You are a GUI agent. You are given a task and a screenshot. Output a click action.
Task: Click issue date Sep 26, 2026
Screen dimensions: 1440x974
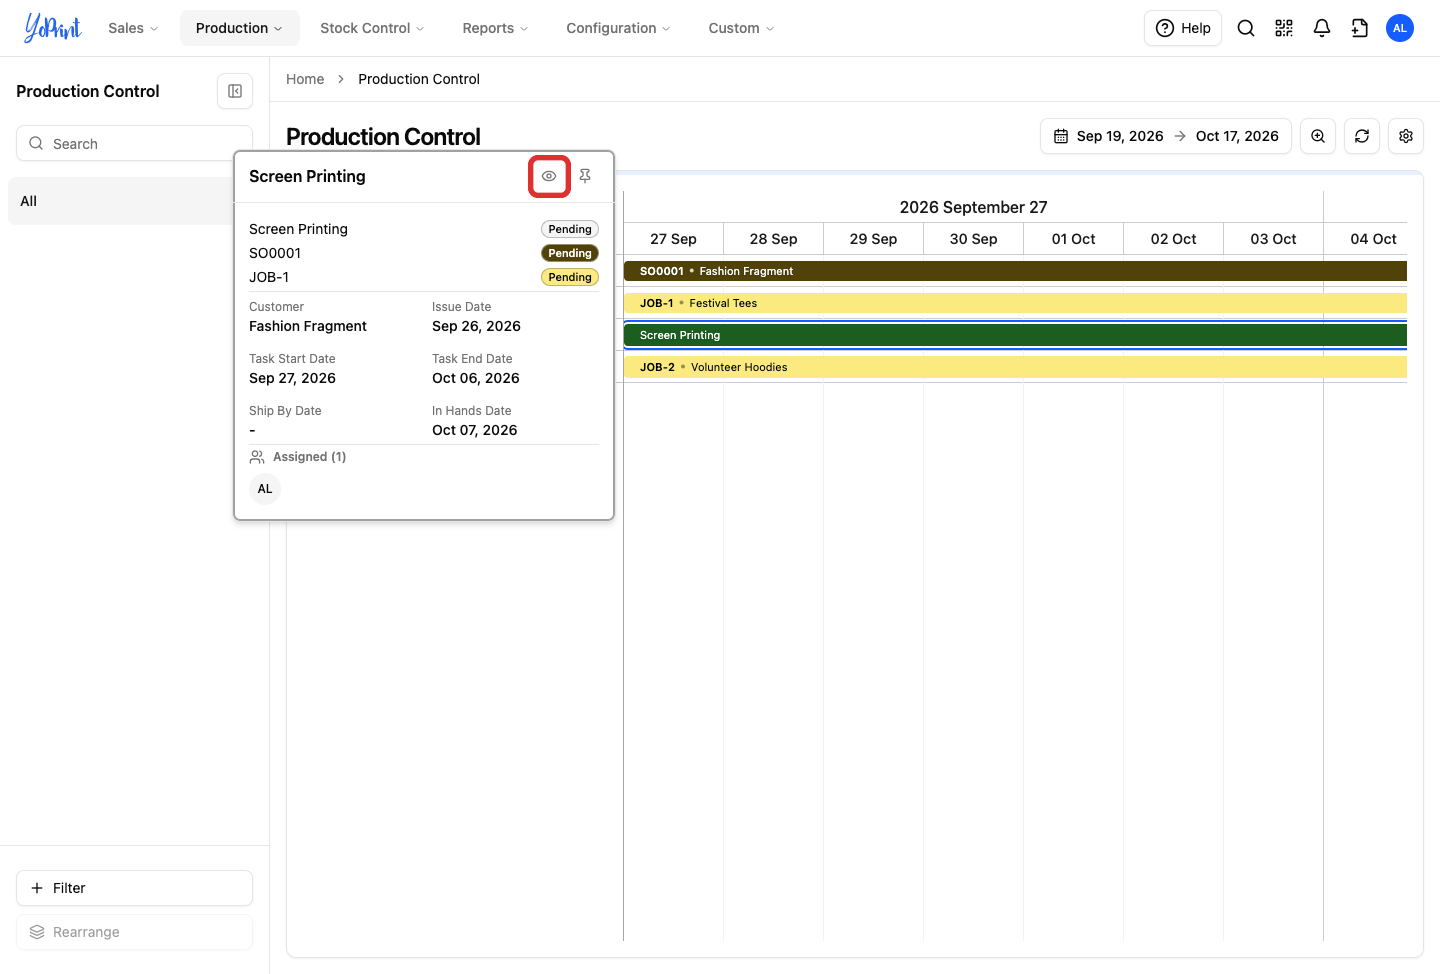point(476,326)
